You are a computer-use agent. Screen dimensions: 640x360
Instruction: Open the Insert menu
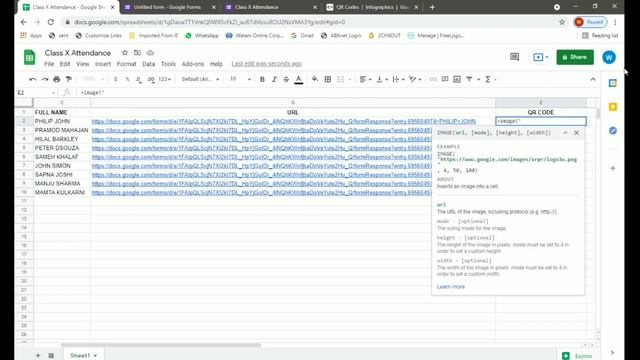[x=103, y=64]
